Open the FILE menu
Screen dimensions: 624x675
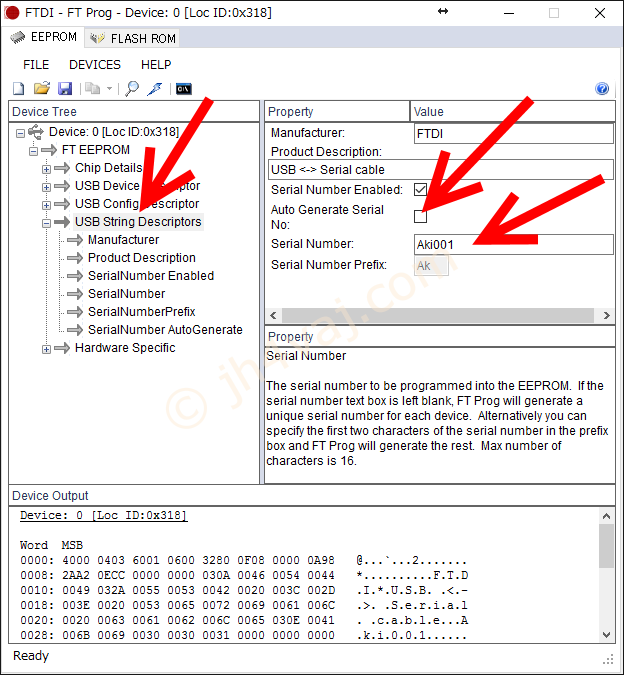[36, 65]
